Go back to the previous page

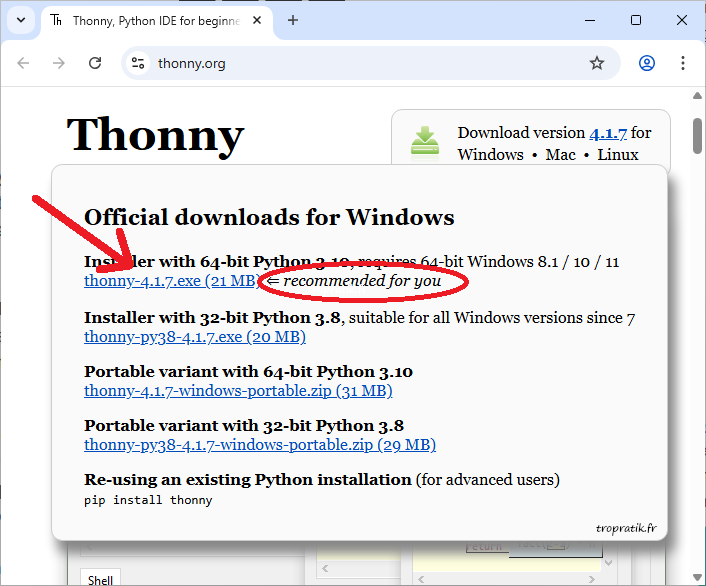click(x=23, y=63)
